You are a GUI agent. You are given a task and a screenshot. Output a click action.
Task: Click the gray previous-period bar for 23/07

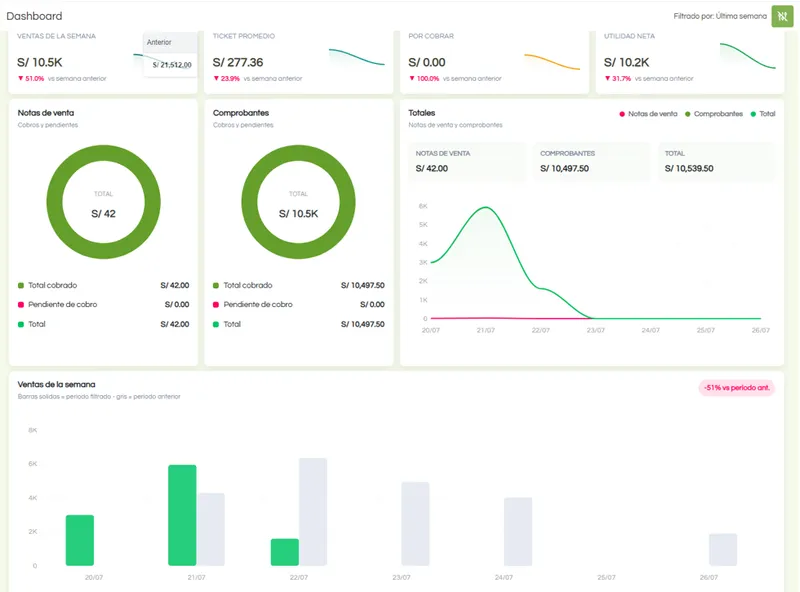[x=415, y=524]
